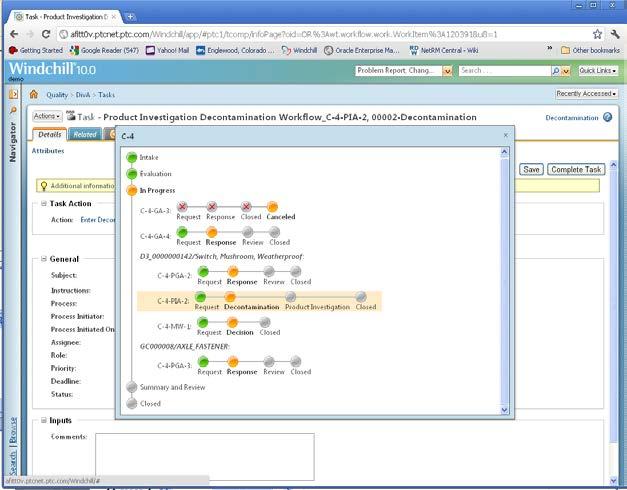627x490 pixels.
Task: Open the Decontamination help link
Action: 572,118
